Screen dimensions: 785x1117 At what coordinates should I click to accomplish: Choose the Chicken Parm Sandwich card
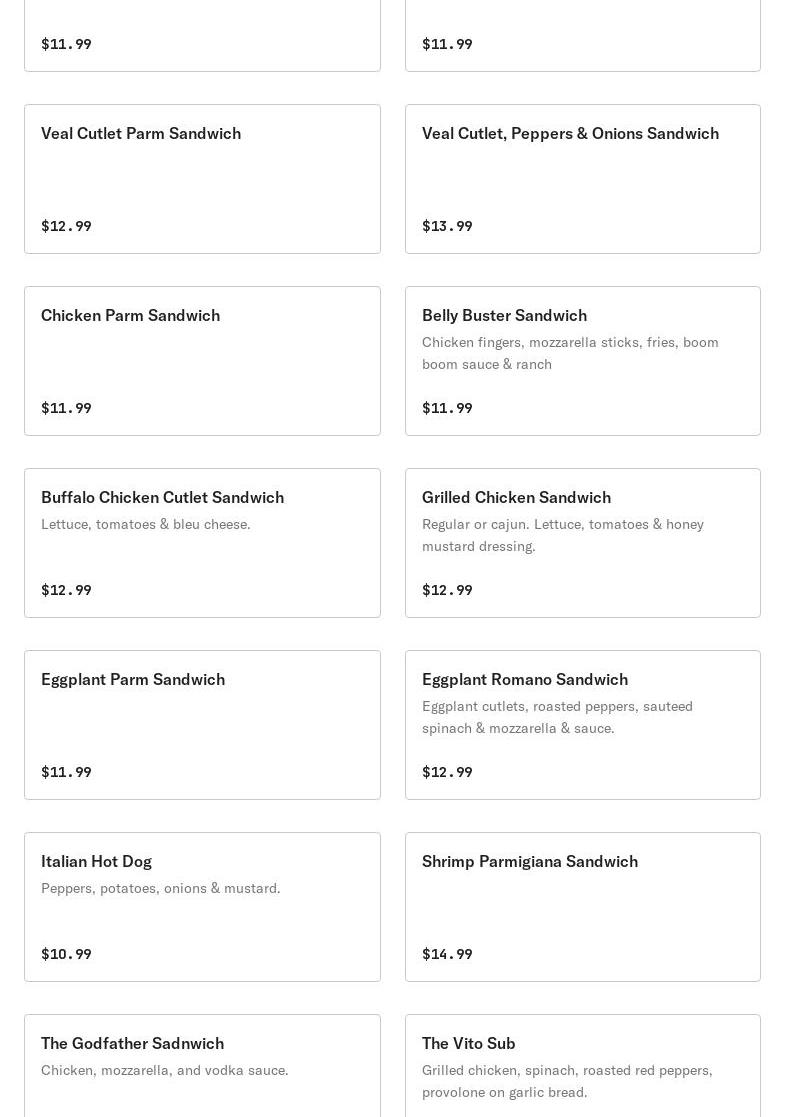[x=131, y=316]
